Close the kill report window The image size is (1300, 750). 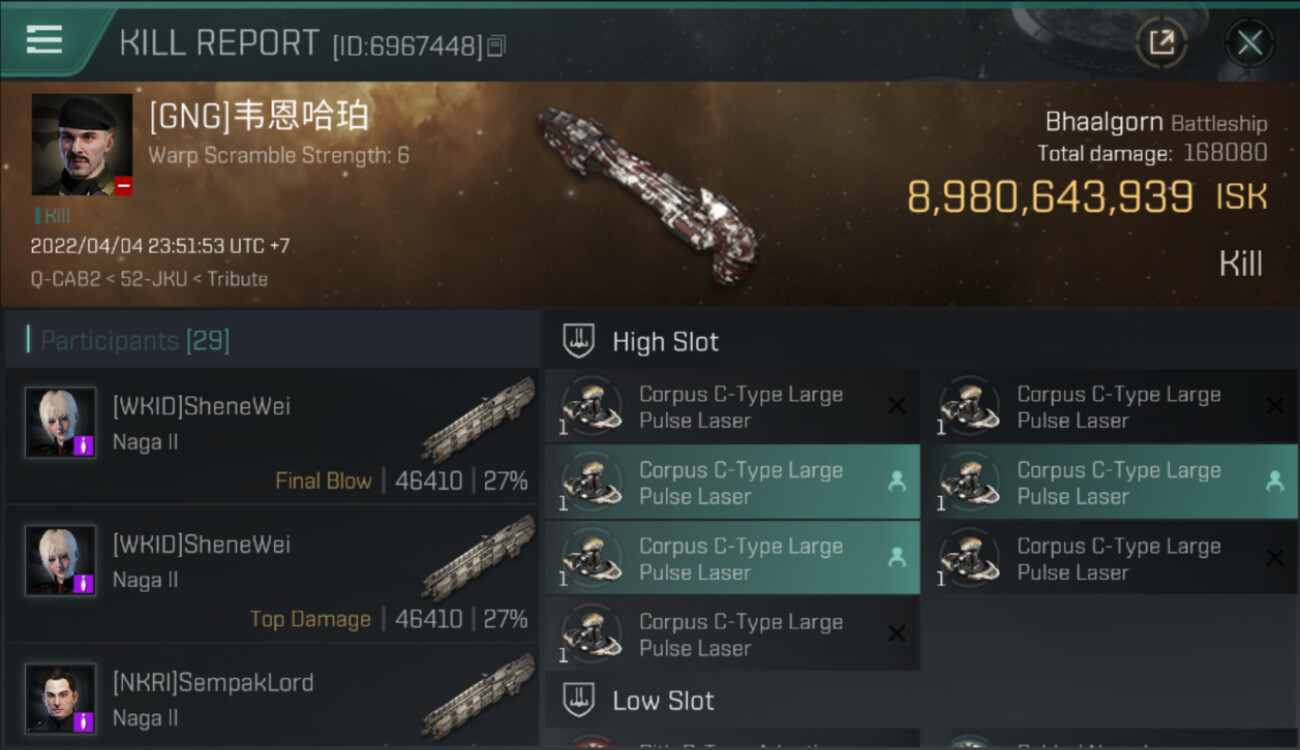1249,43
